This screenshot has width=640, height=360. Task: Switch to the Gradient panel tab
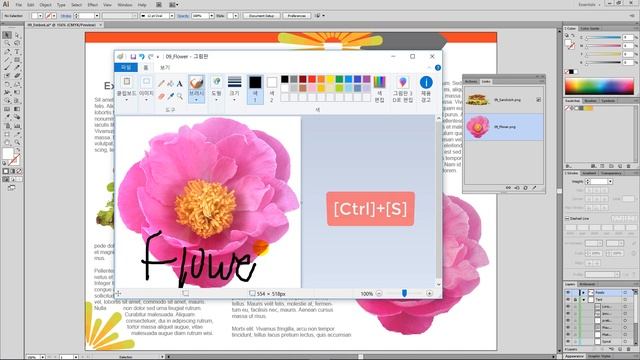589,173
